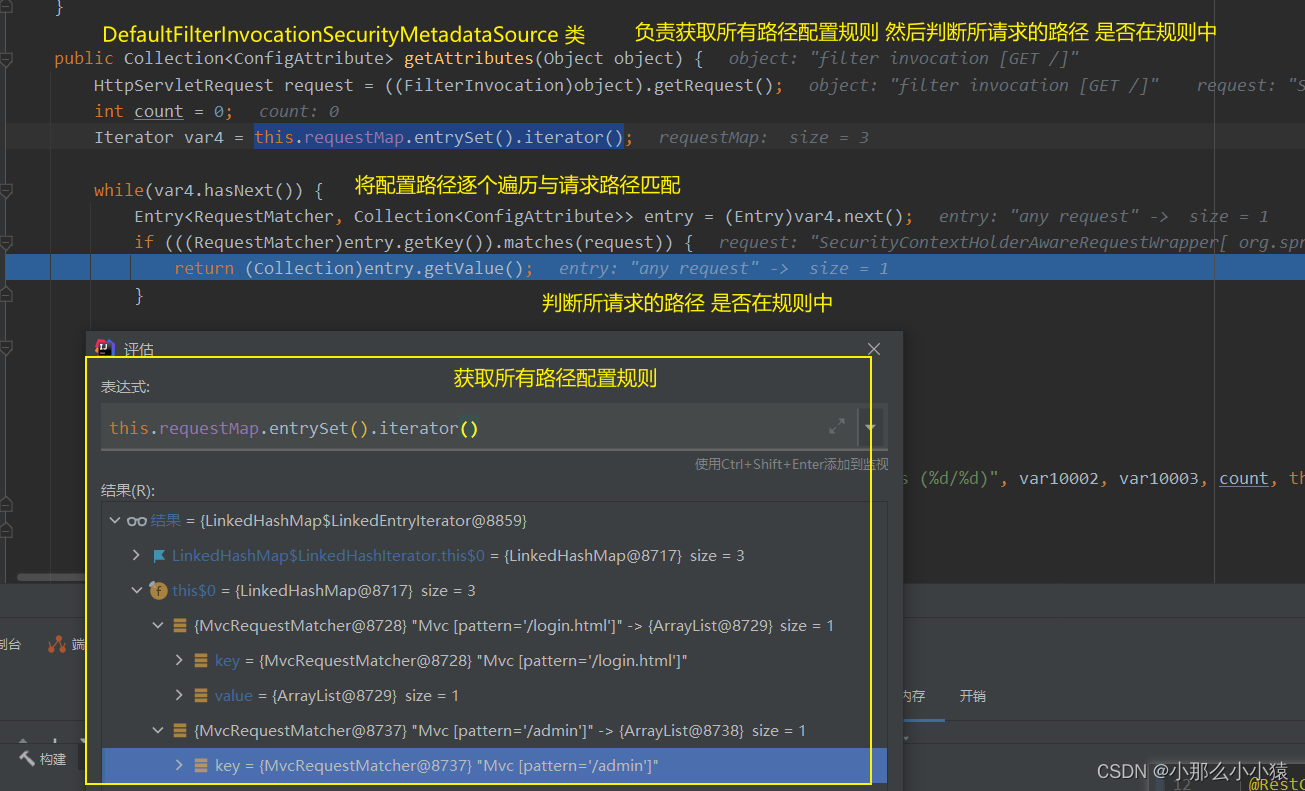Click the hammer icon of 构建
Screen dimensions: 1305x791
tap(27, 759)
